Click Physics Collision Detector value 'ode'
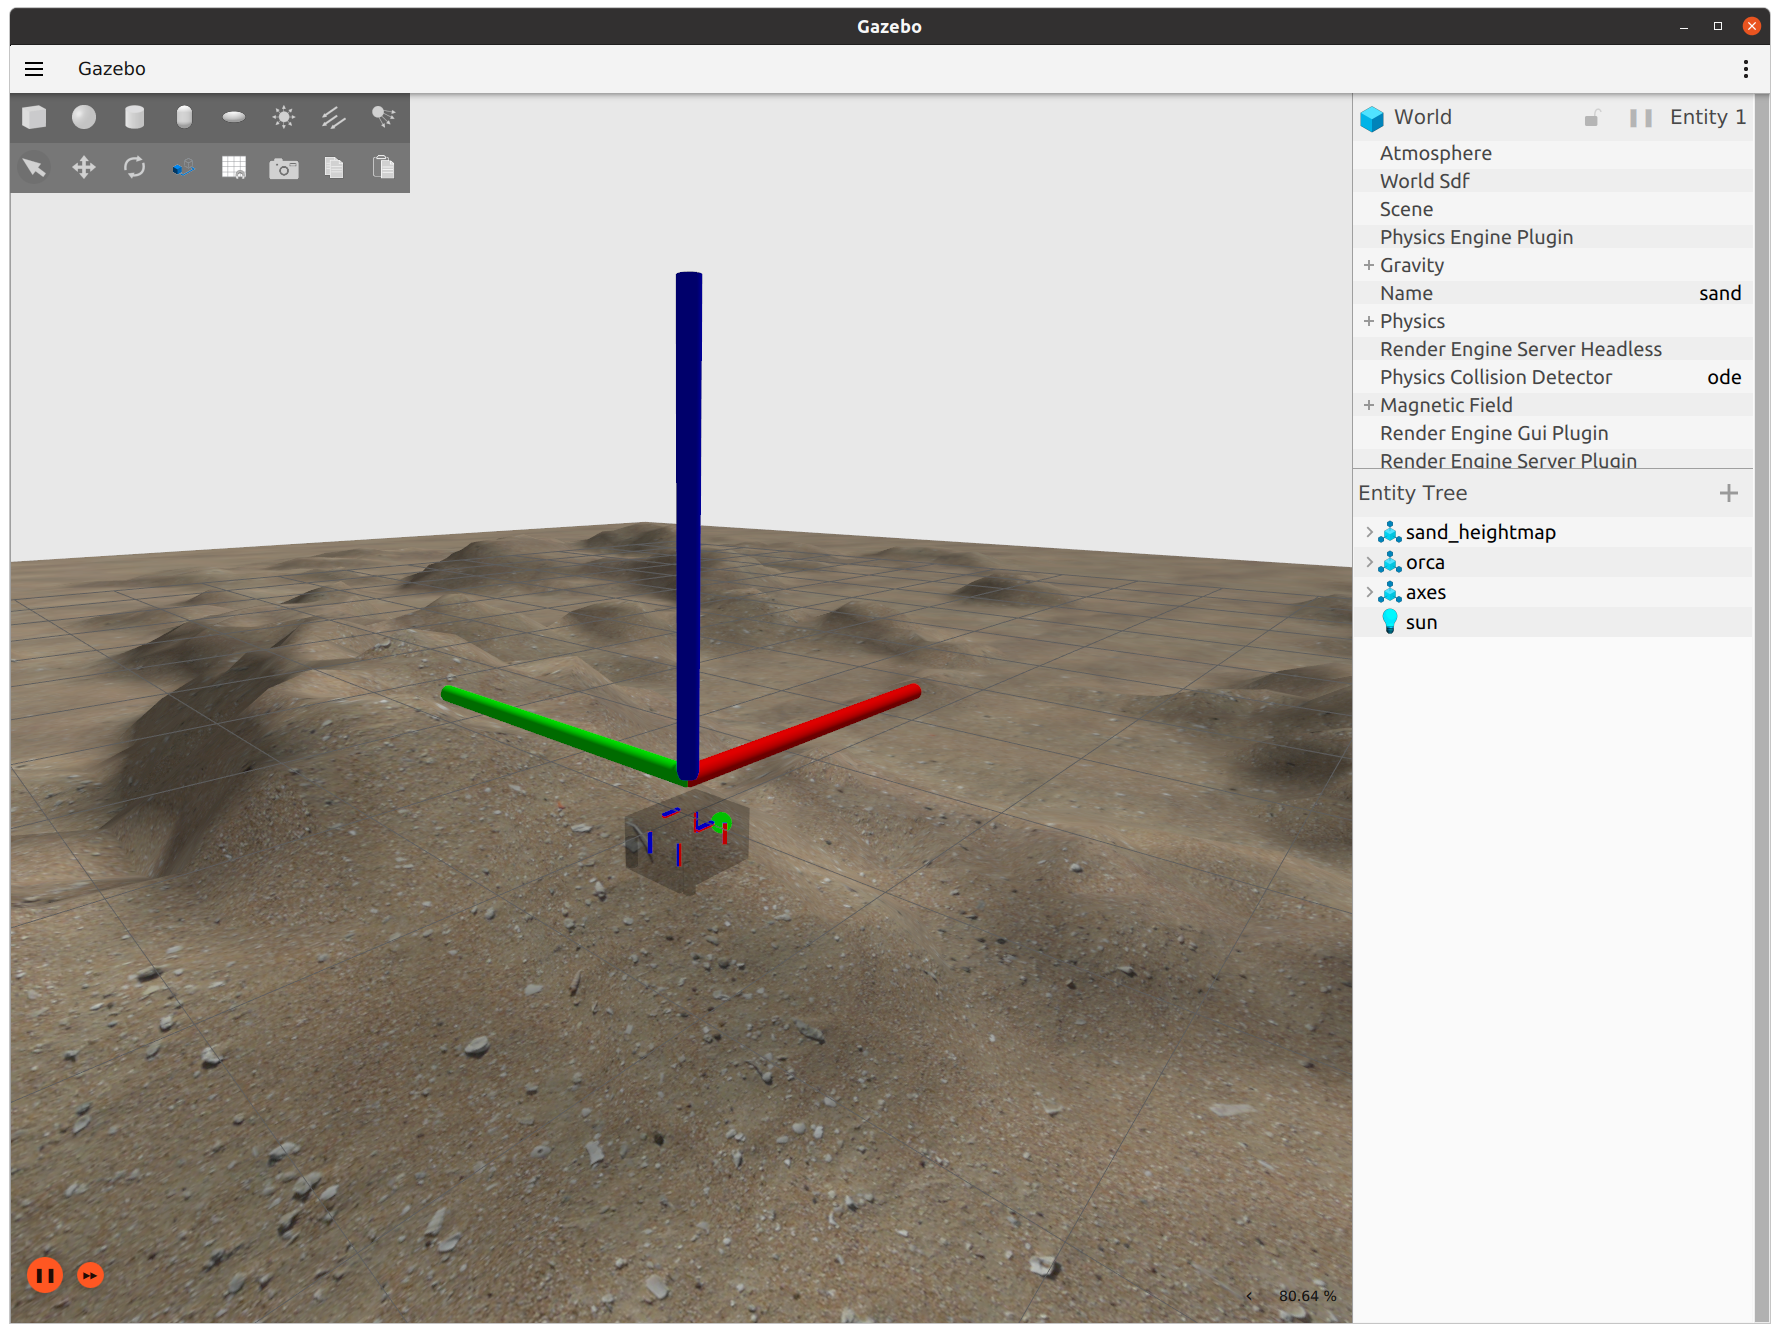The height and width of the screenshot is (1333, 1780). [x=1724, y=377]
